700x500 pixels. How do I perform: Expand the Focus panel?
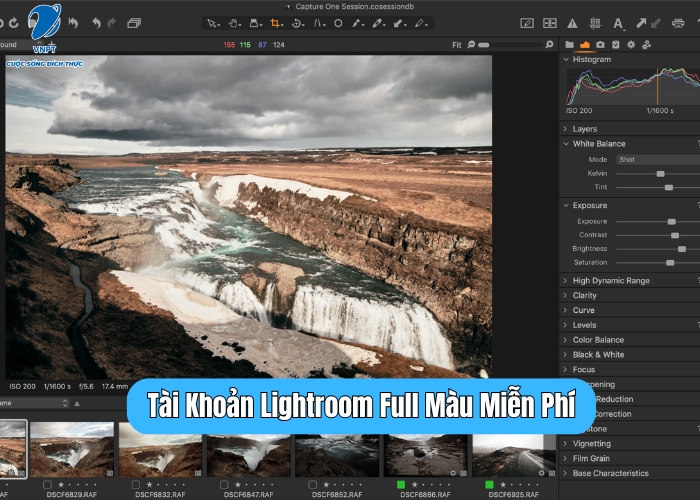[566, 369]
